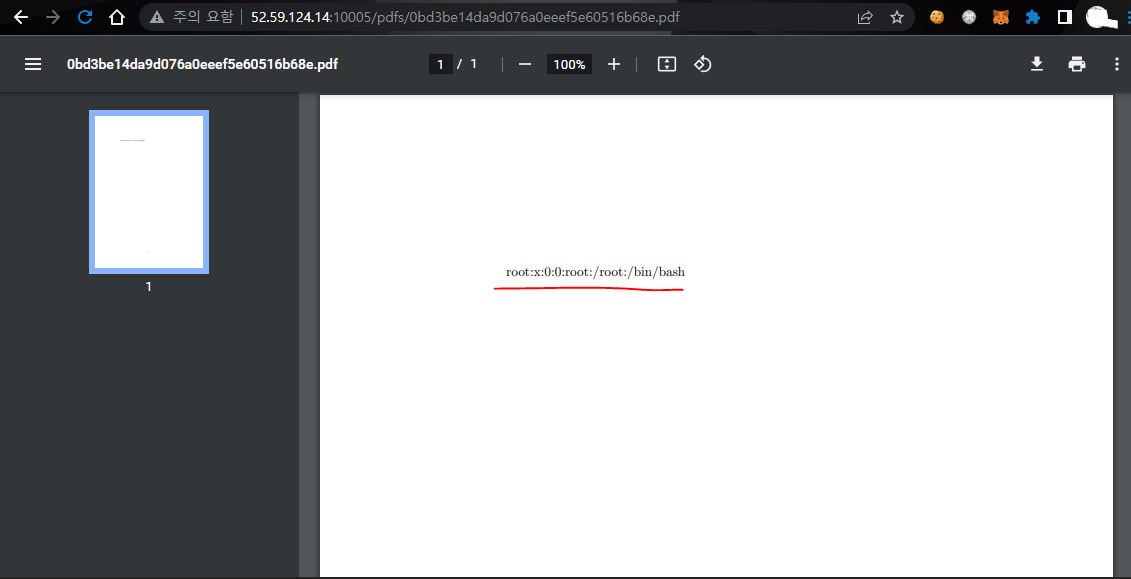Fit the PDF to page
This screenshot has width=1131, height=579.
667,64
